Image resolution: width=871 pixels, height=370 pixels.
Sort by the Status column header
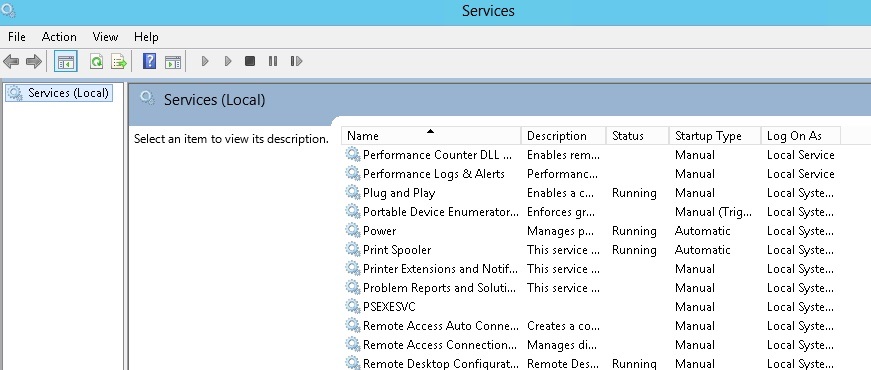tap(638, 136)
